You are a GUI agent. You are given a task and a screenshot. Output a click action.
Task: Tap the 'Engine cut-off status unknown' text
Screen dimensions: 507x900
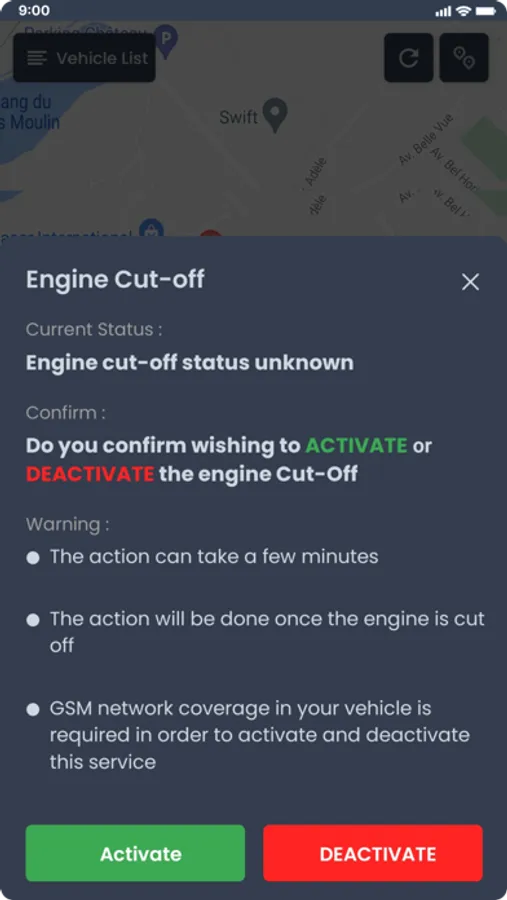189,363
